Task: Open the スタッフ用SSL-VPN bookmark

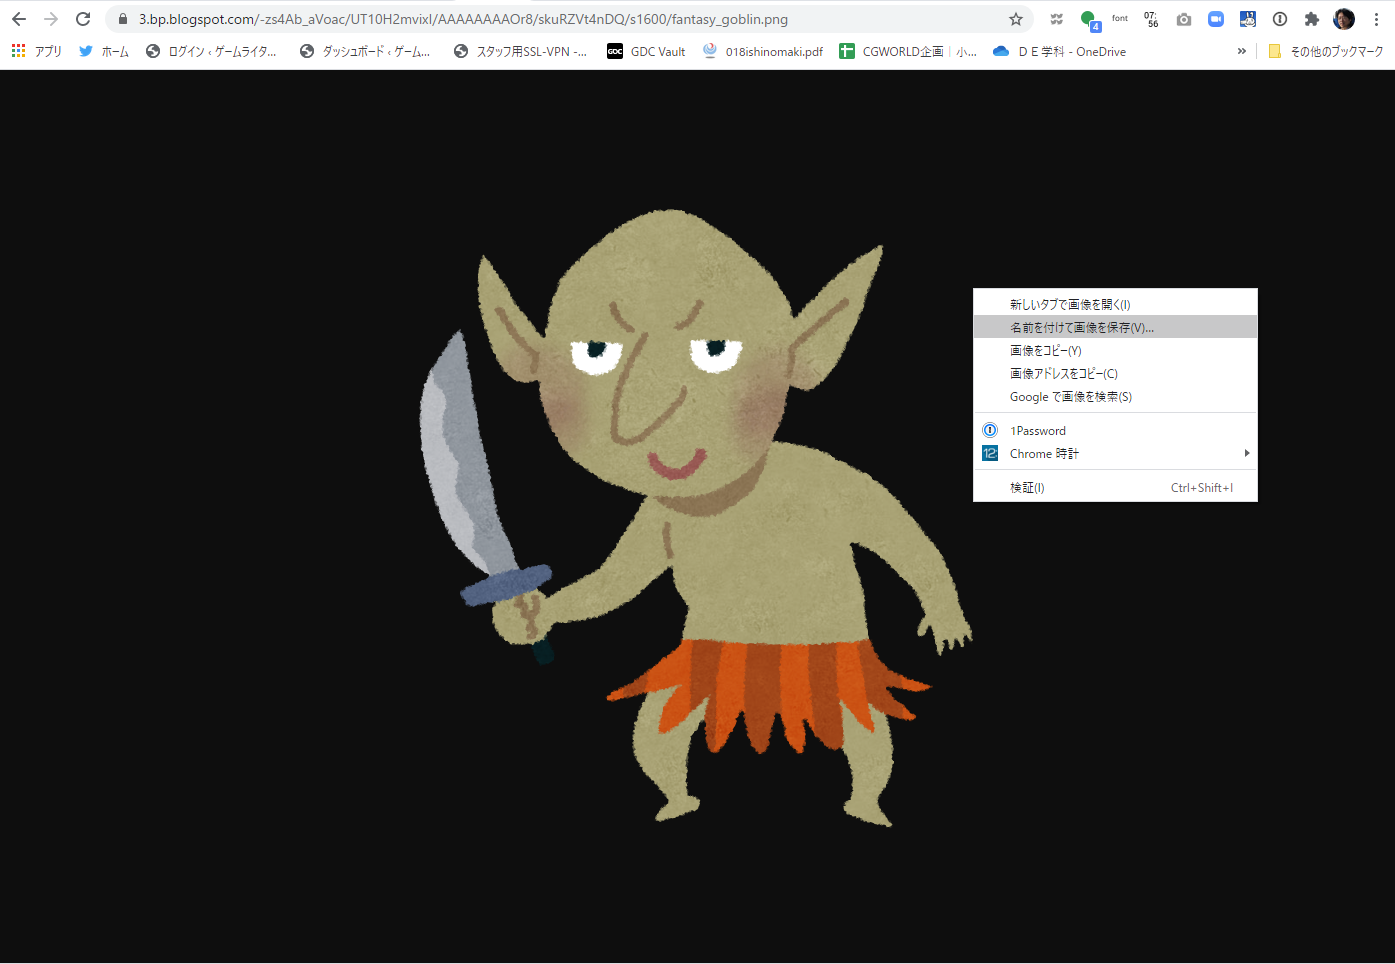Action: click(x=520, y=51)
